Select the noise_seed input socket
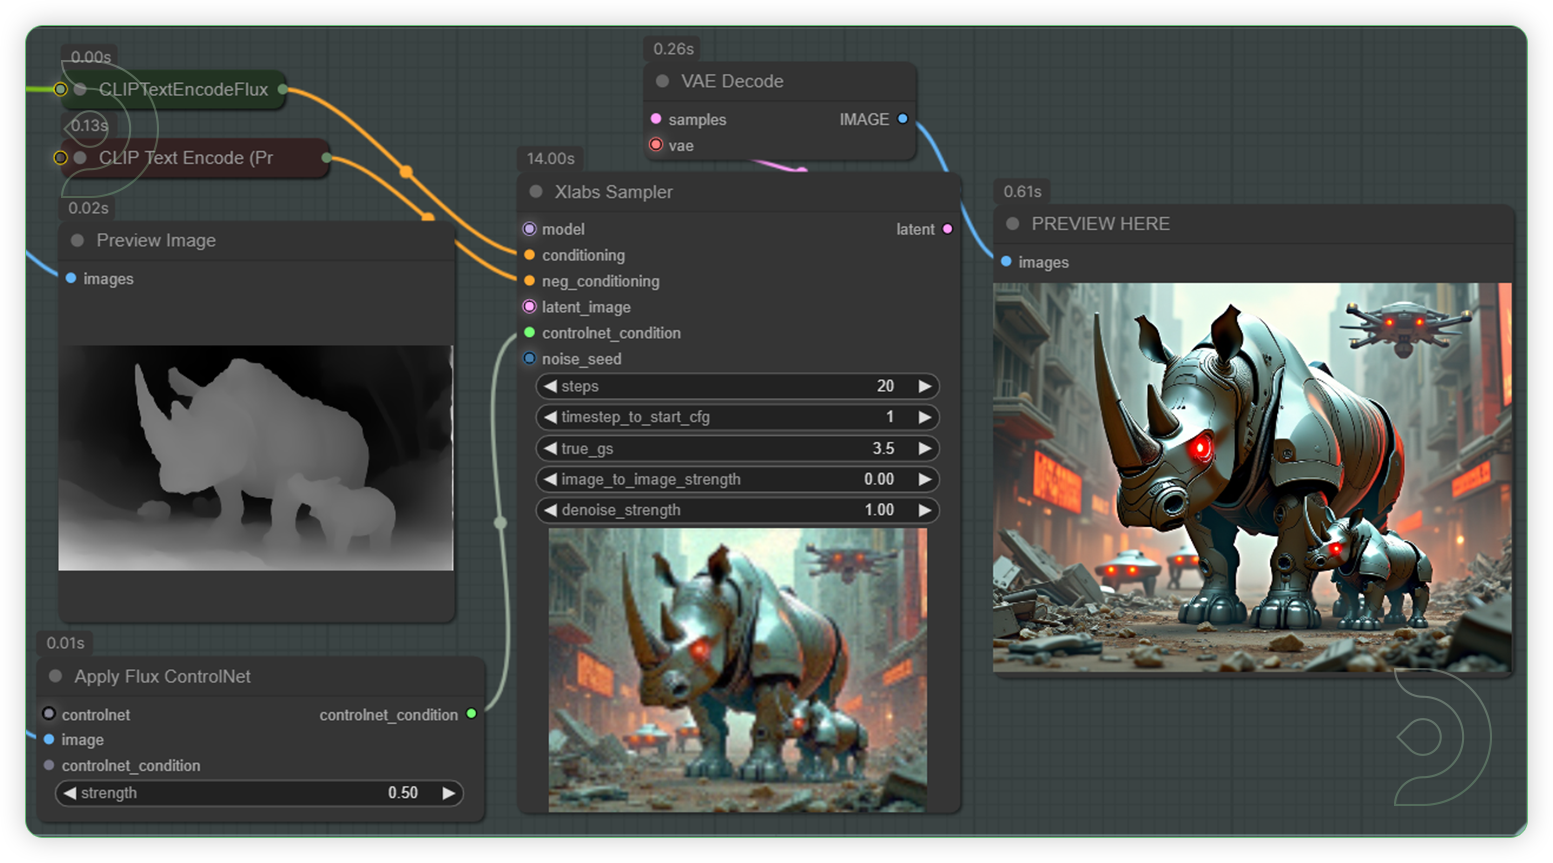Image resolution: width=1553 pixels, height=863 pixels. pyautogui.click(x=529, y=359)
